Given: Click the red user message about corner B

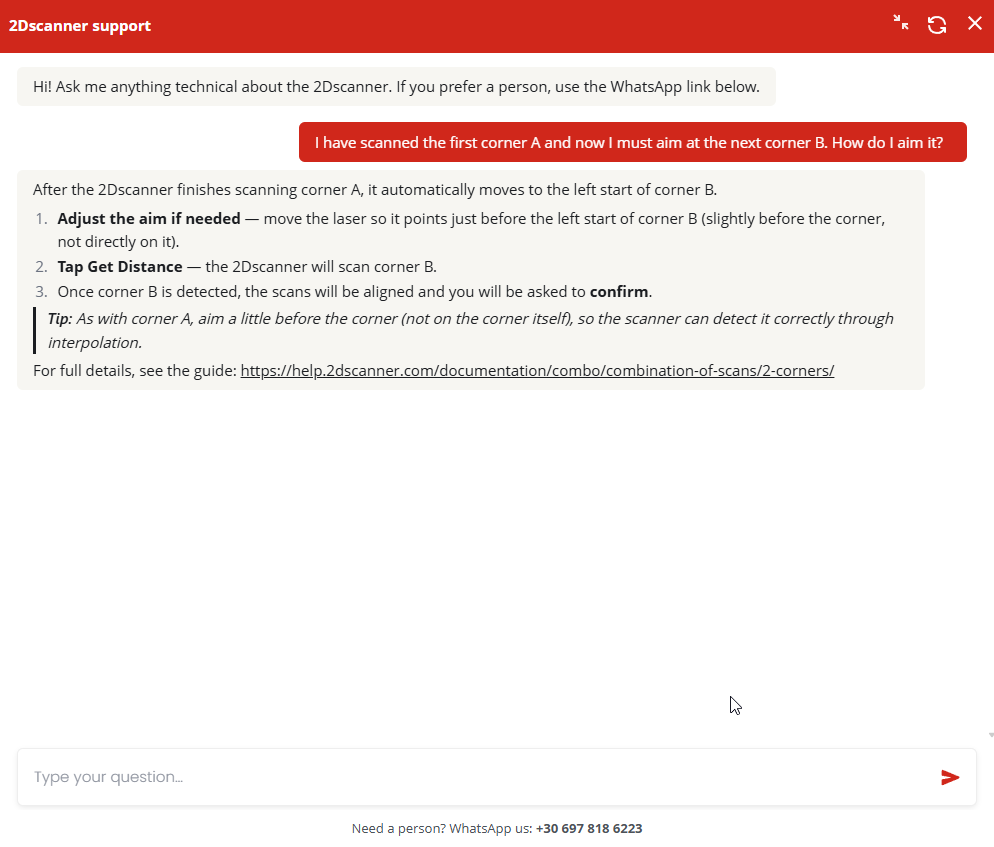Looking at the screenshot, I should (633, 143).
